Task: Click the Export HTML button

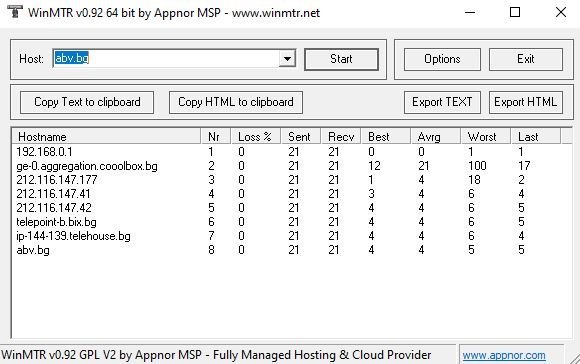Action: tap(526, 102)
